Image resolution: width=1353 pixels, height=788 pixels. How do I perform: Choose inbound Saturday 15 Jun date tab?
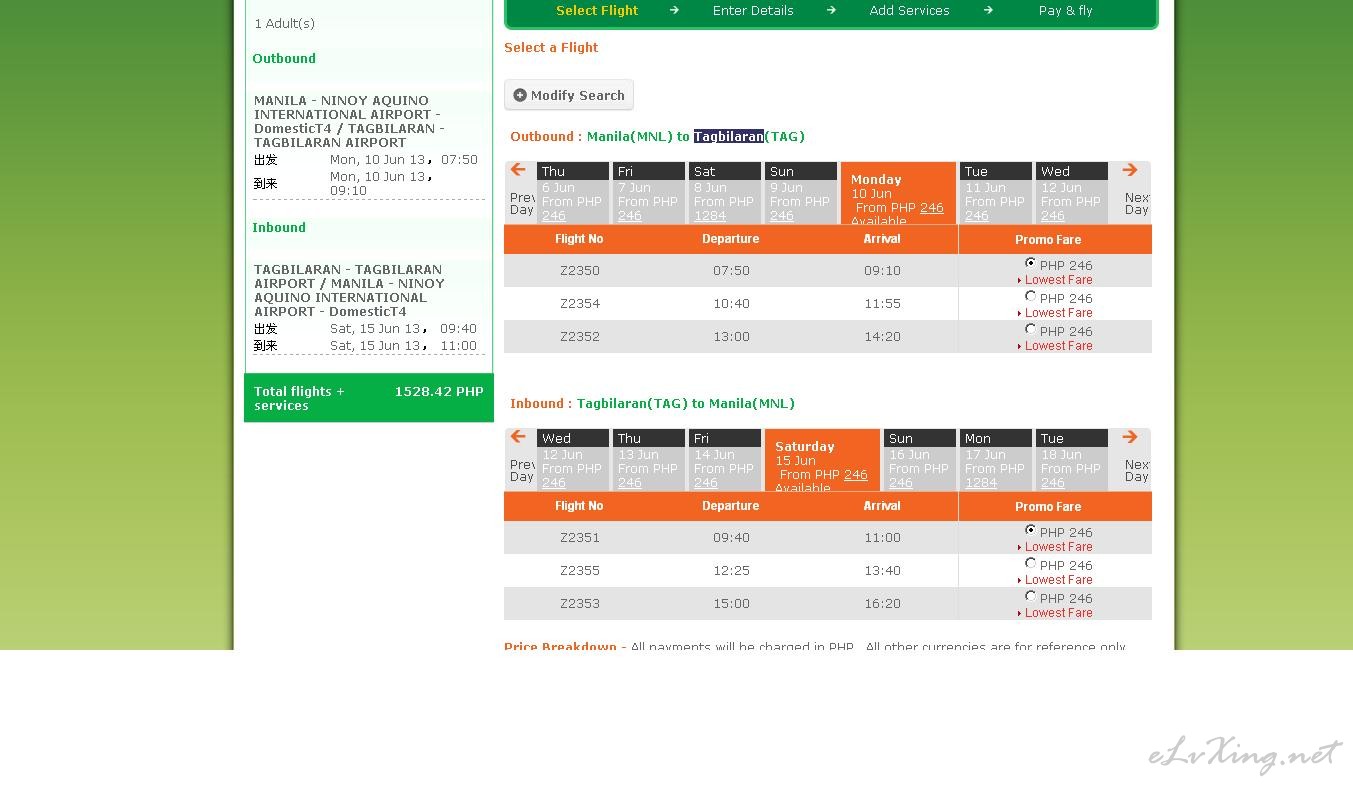[x=822, y=460]
